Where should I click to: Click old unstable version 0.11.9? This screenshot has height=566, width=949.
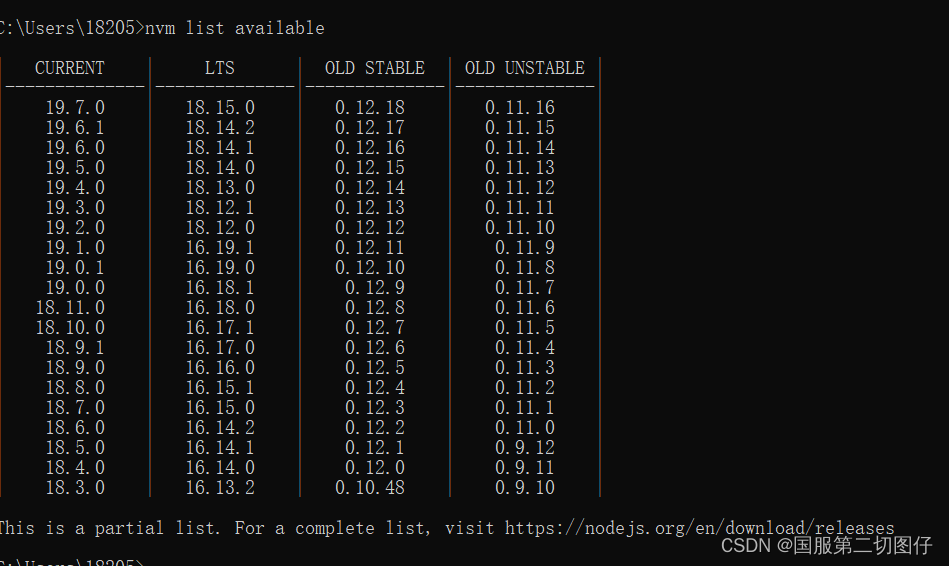pyautogui.click(x=525, y=248)
